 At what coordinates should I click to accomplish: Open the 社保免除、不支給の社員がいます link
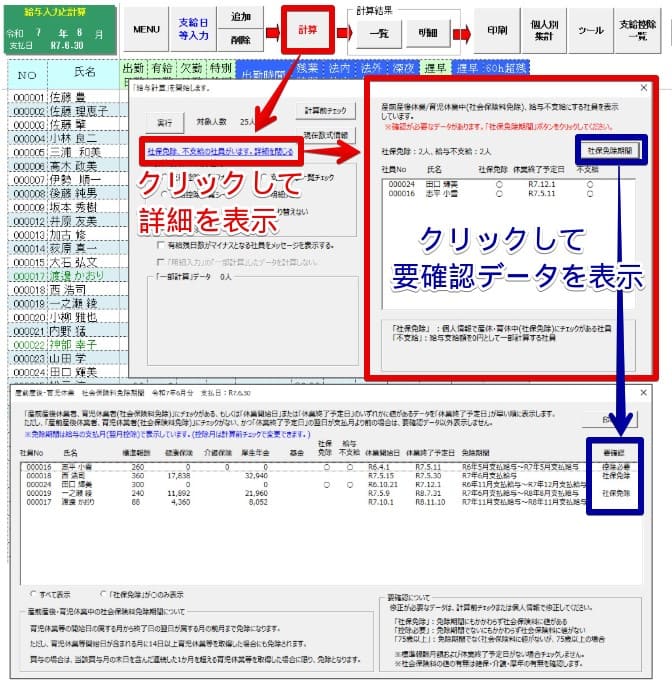tap(220, 151)
